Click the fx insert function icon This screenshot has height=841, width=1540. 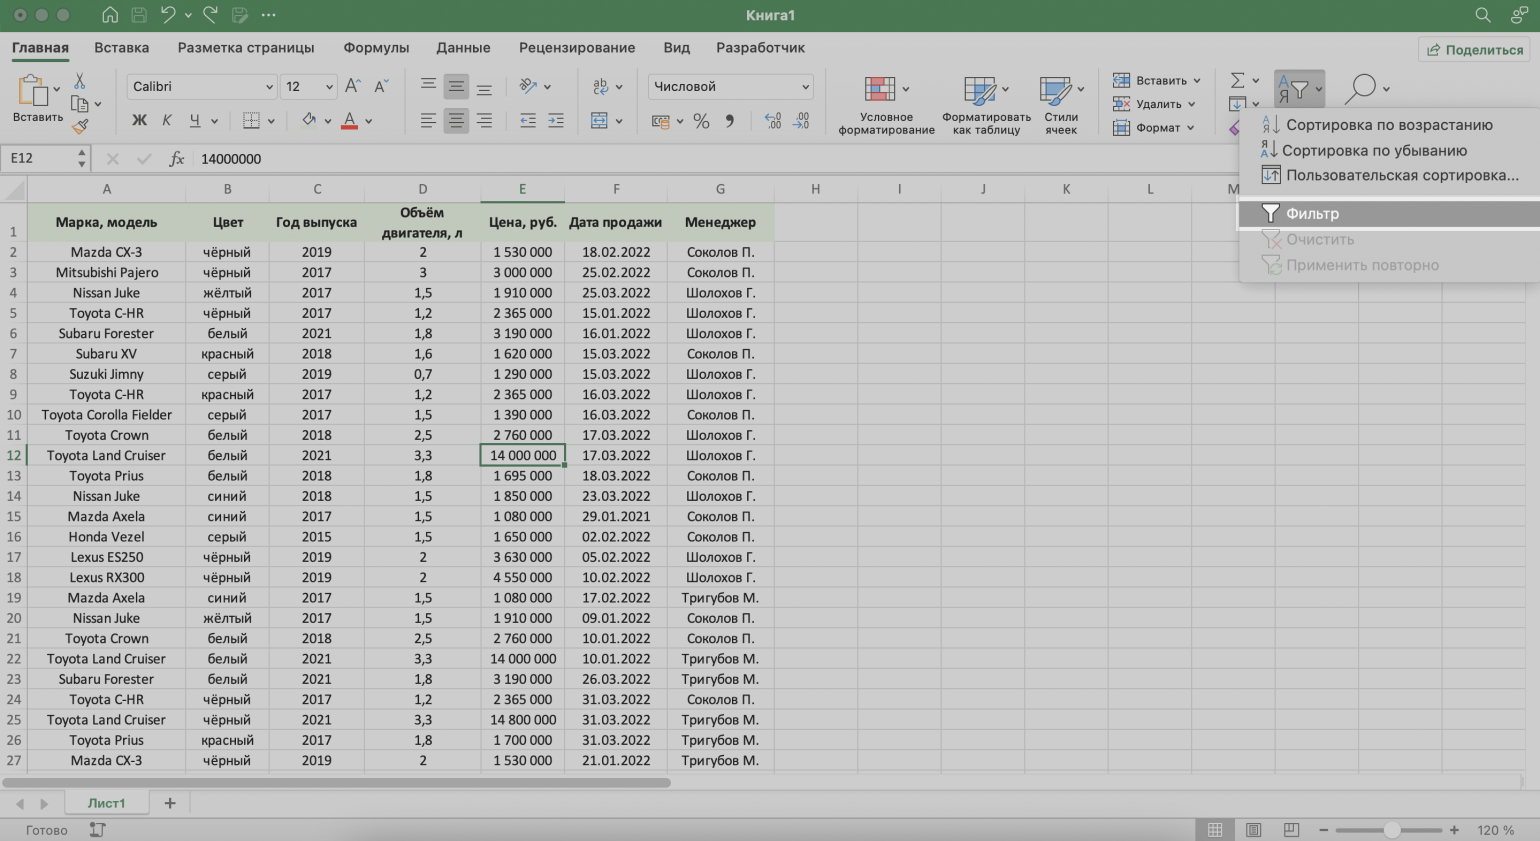pos(177,159)
